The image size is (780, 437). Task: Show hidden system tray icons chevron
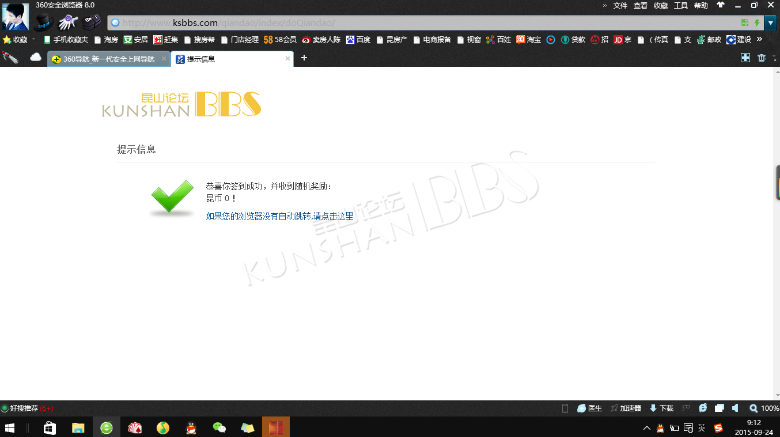pyautogui.click(x=647, y=428)
